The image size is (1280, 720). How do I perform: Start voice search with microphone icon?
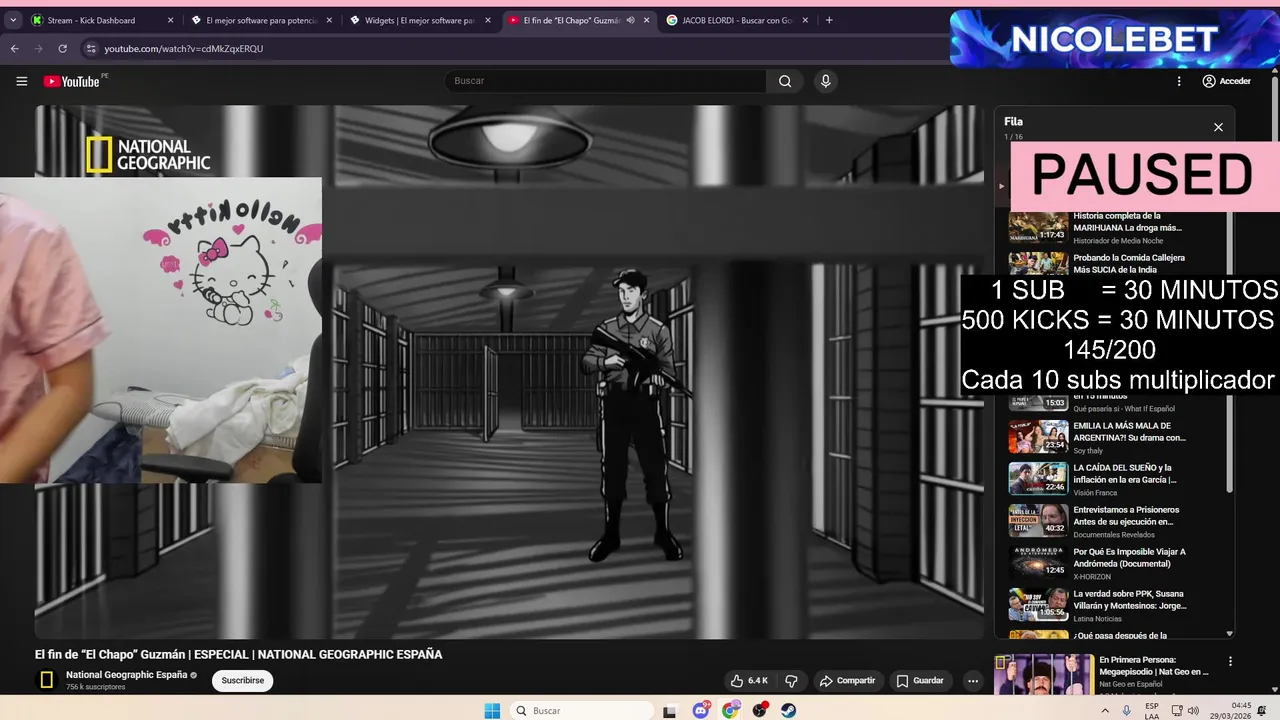(825, 81)
